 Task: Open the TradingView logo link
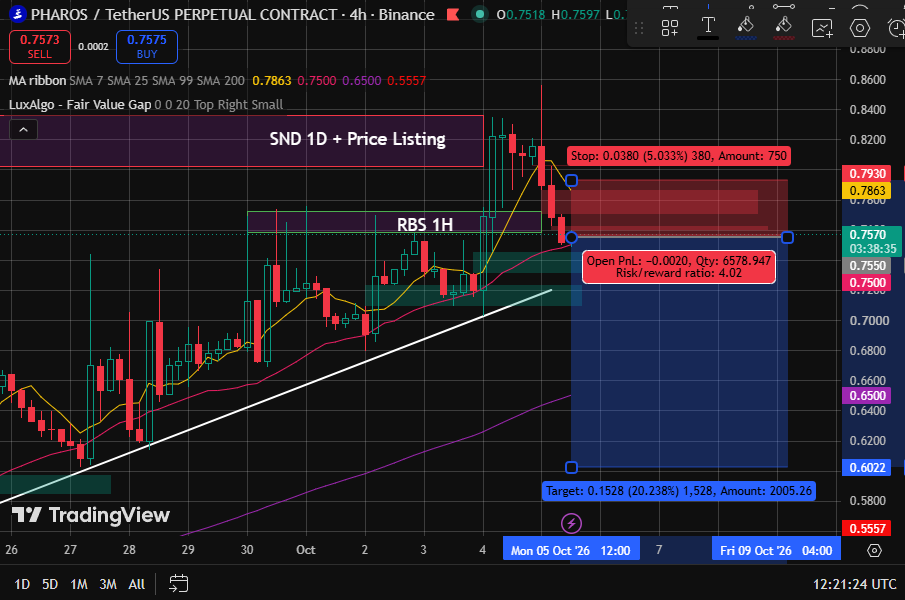tap(91, 515)
